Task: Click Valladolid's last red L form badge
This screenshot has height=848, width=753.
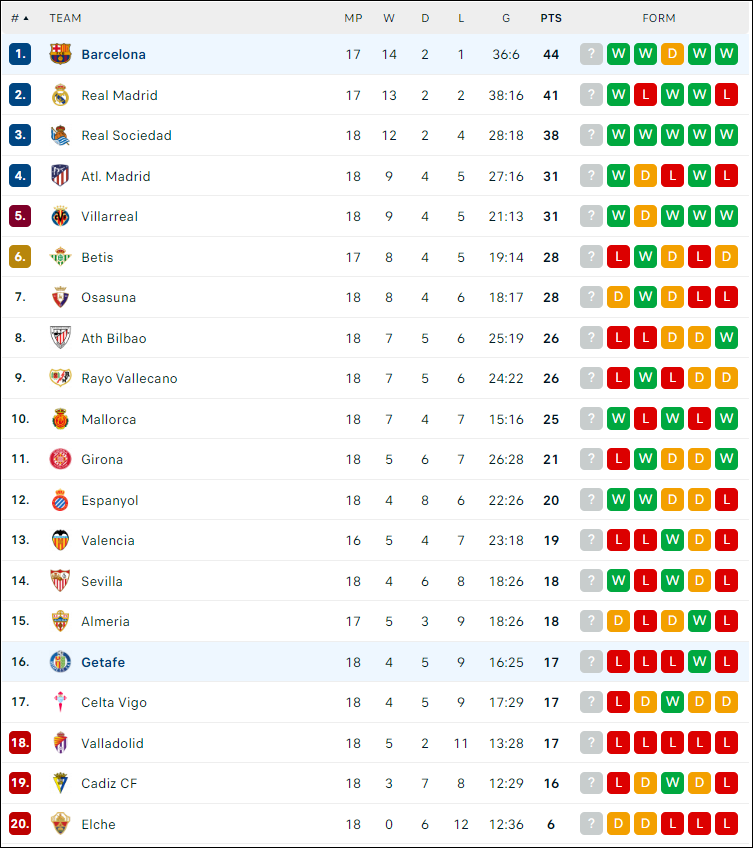Action: 726,743
